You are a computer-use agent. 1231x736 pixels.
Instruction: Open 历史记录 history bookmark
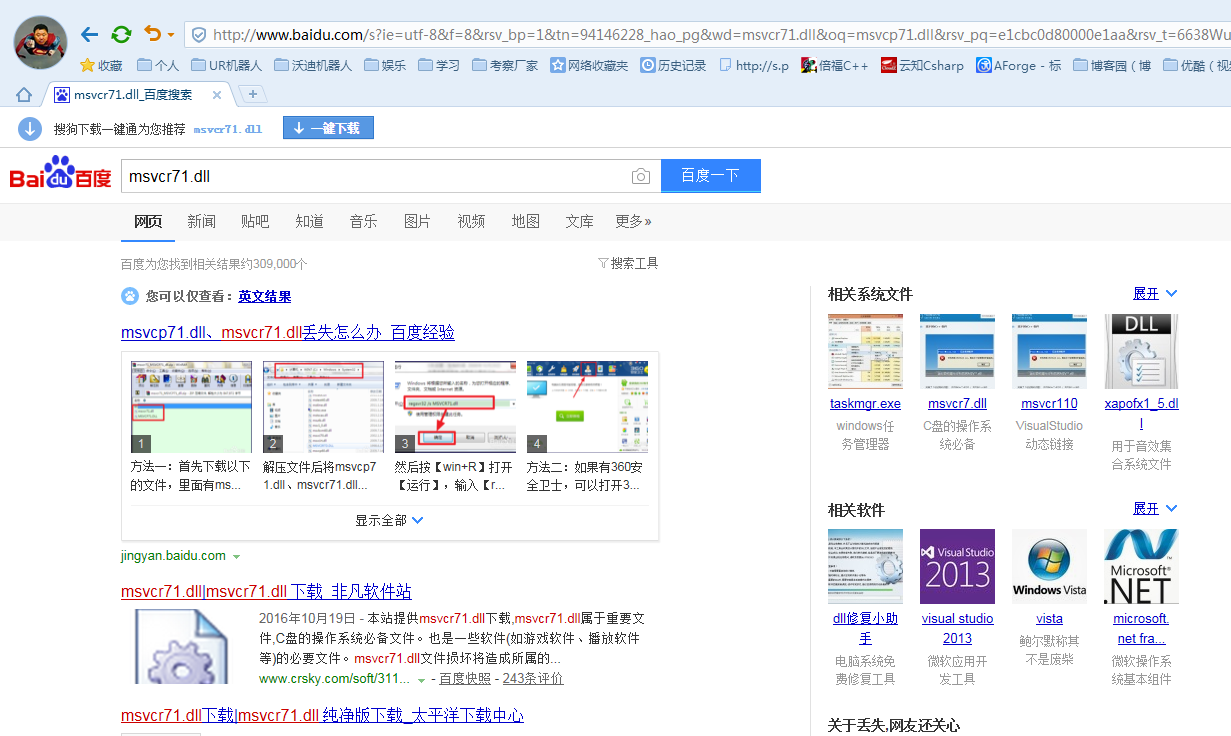pyautogui.click(x=673, y=66)
